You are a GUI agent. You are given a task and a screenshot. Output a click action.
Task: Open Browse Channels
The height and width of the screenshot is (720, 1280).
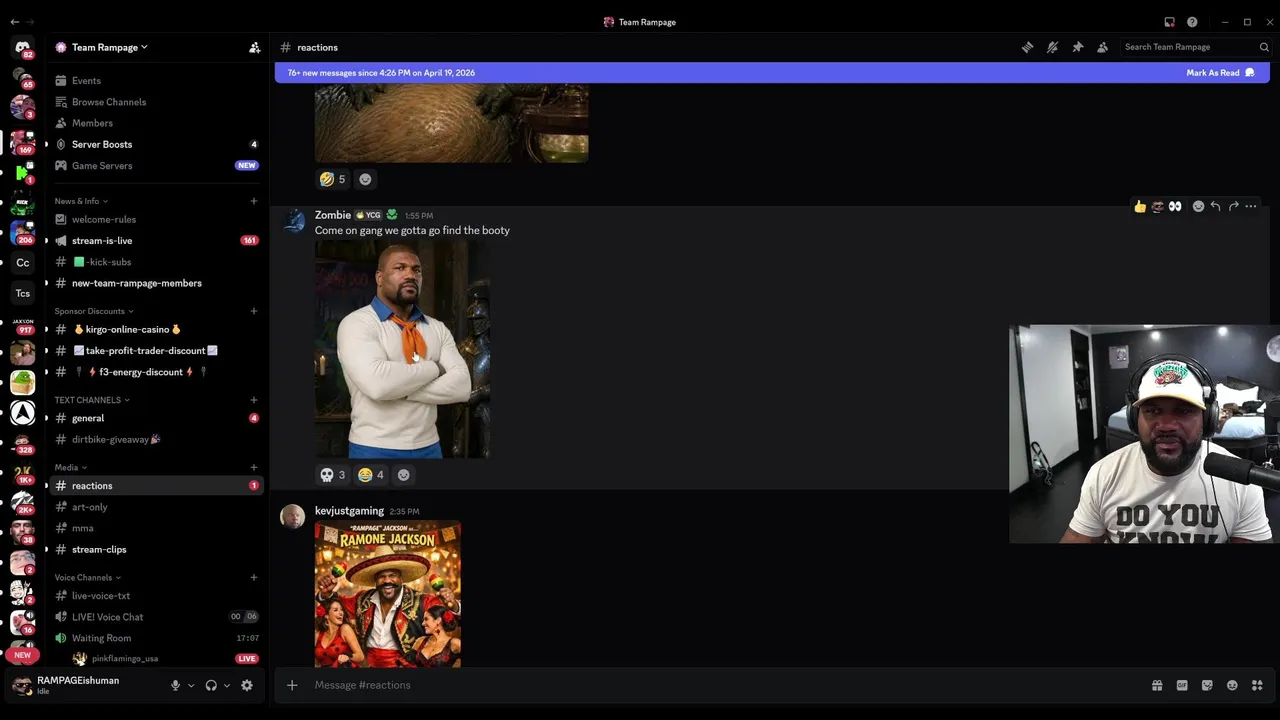pyautogui.click(x=155, y=102)
